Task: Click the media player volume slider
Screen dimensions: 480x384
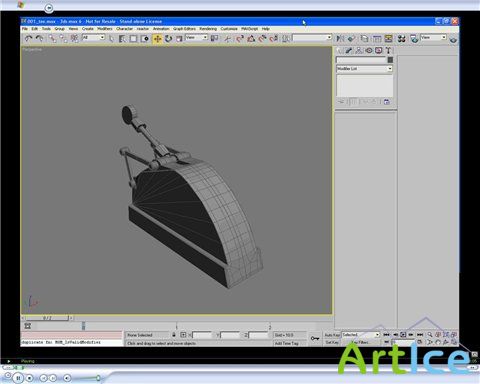Action: click(87, 378)
